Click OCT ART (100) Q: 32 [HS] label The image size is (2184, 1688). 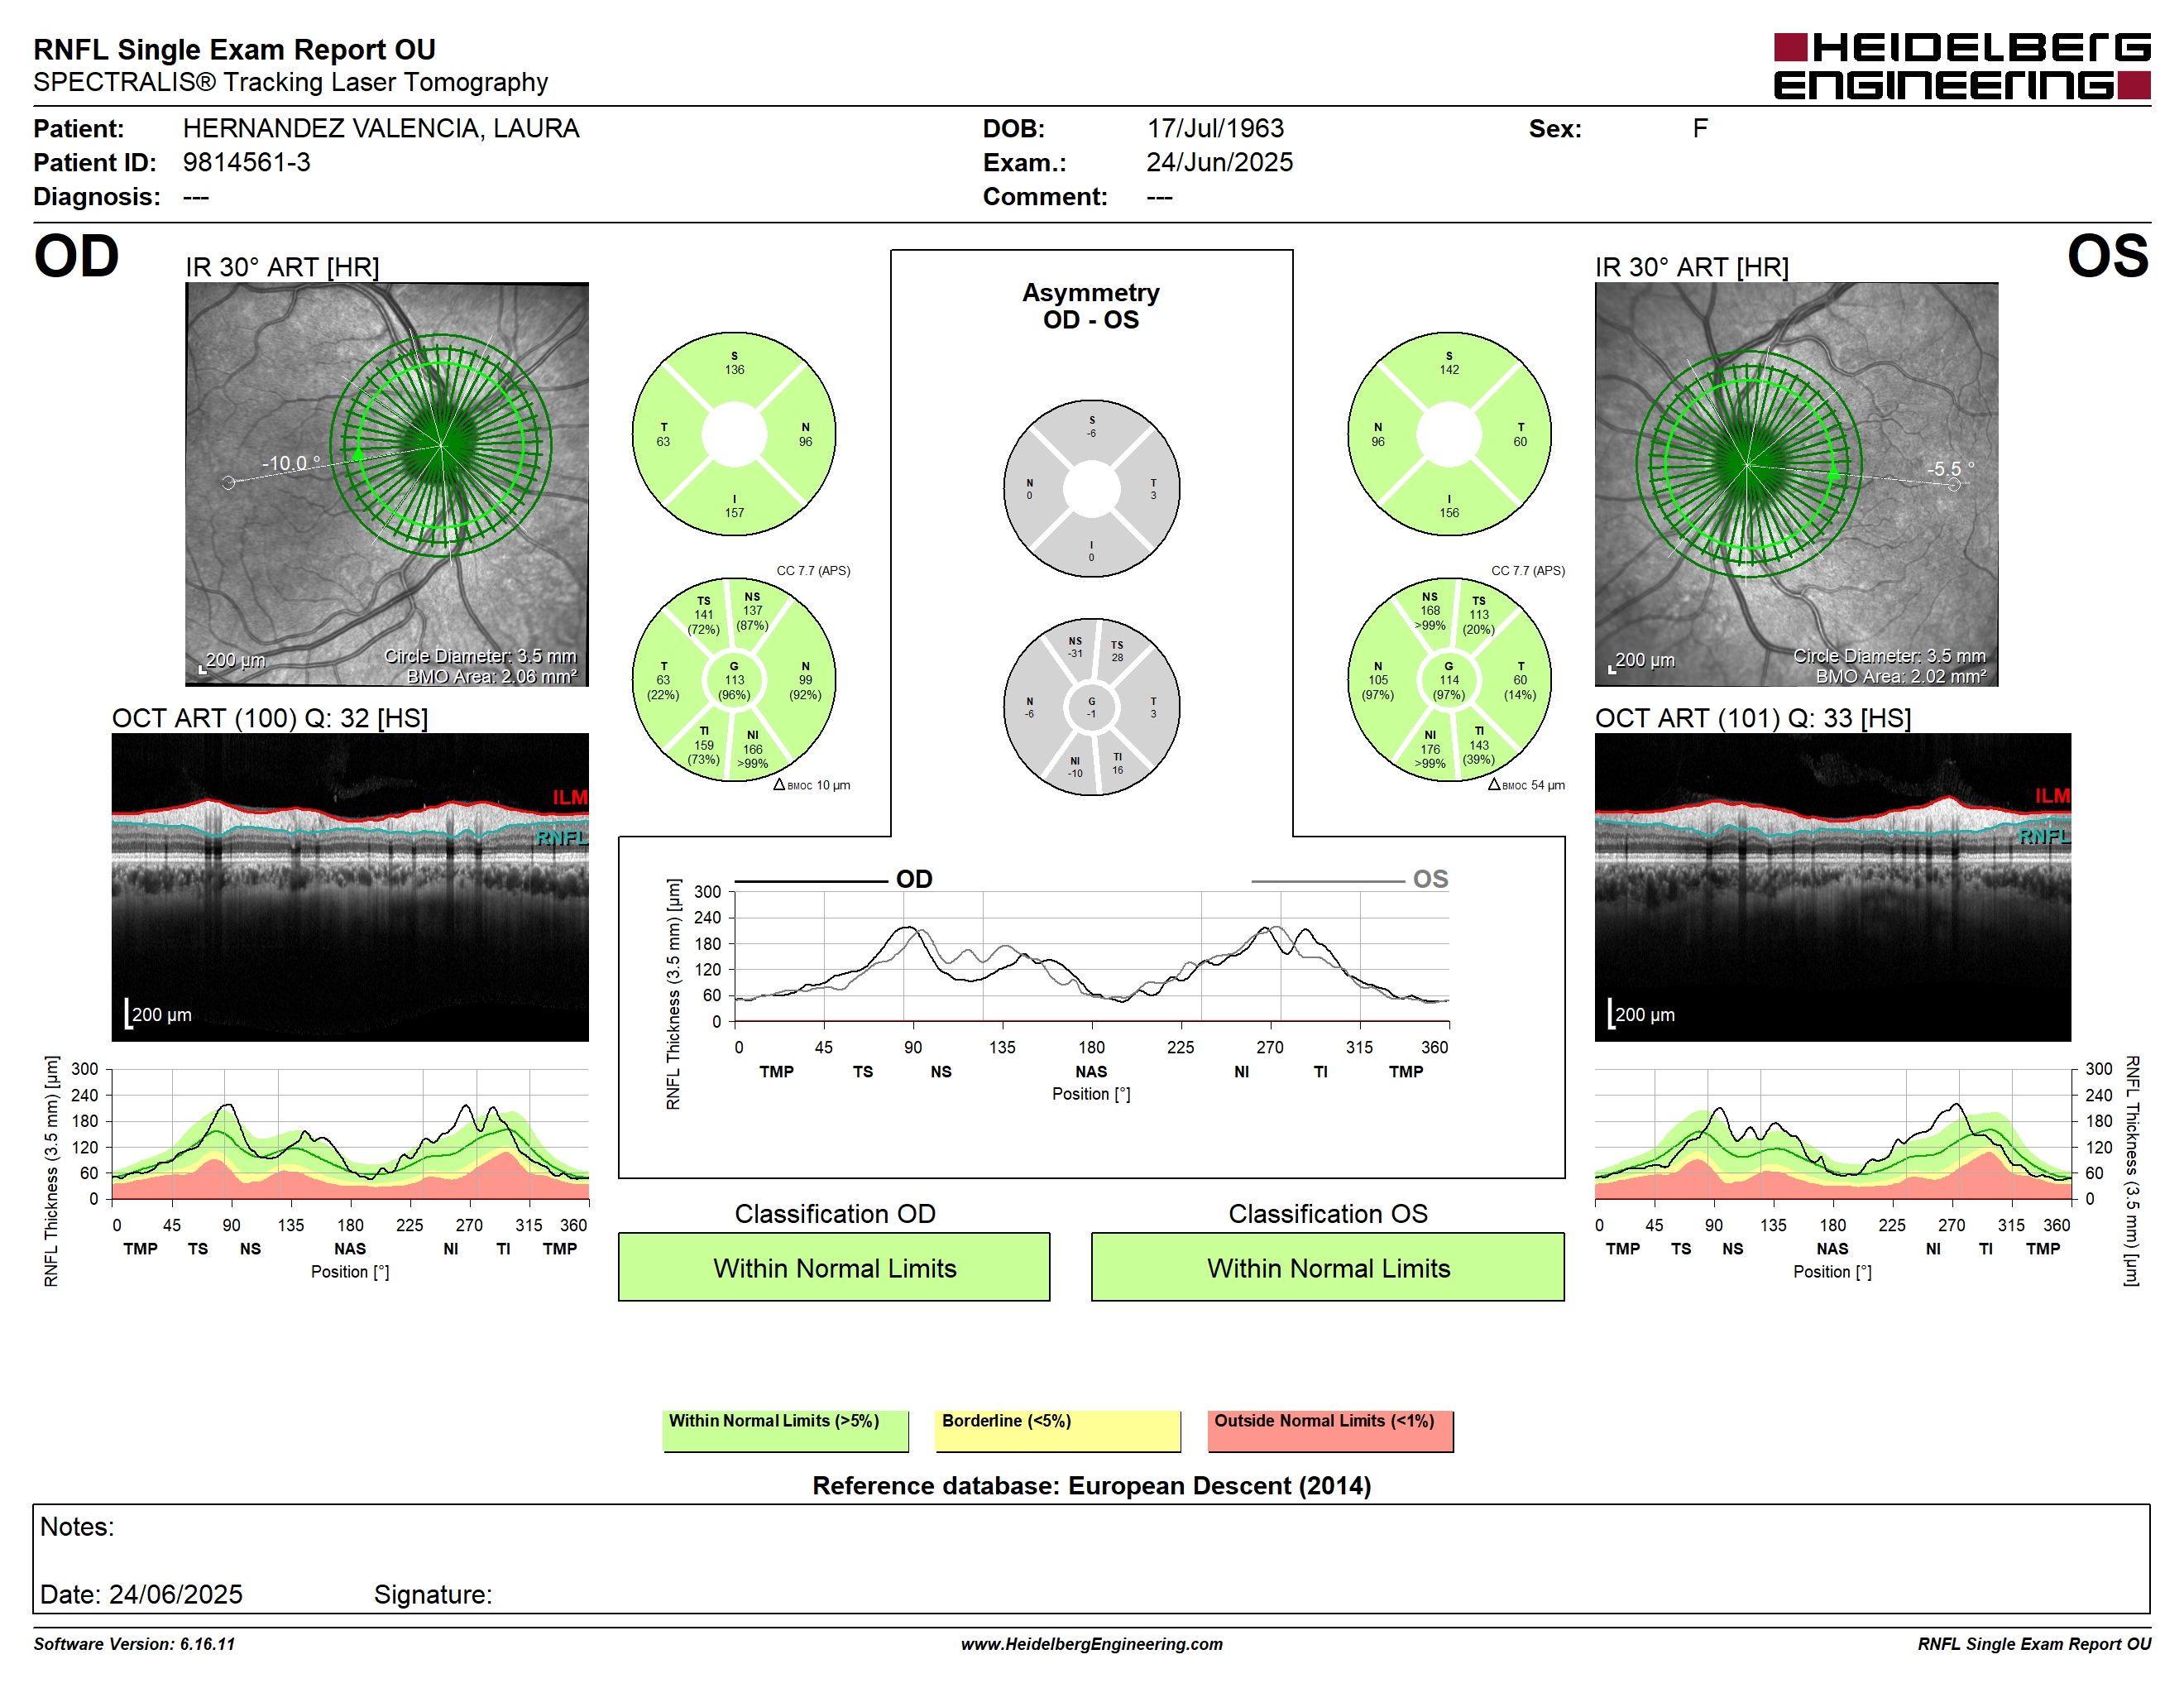pos(270,718)
